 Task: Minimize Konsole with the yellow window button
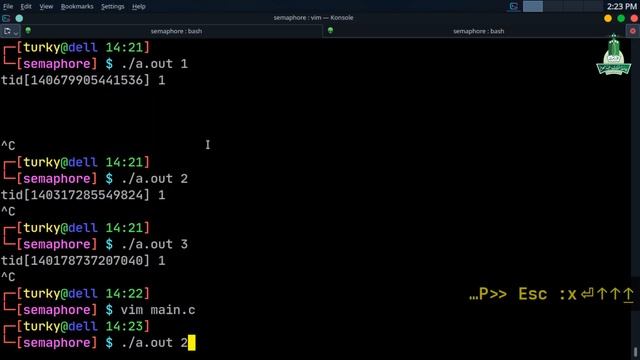[608, 18]
